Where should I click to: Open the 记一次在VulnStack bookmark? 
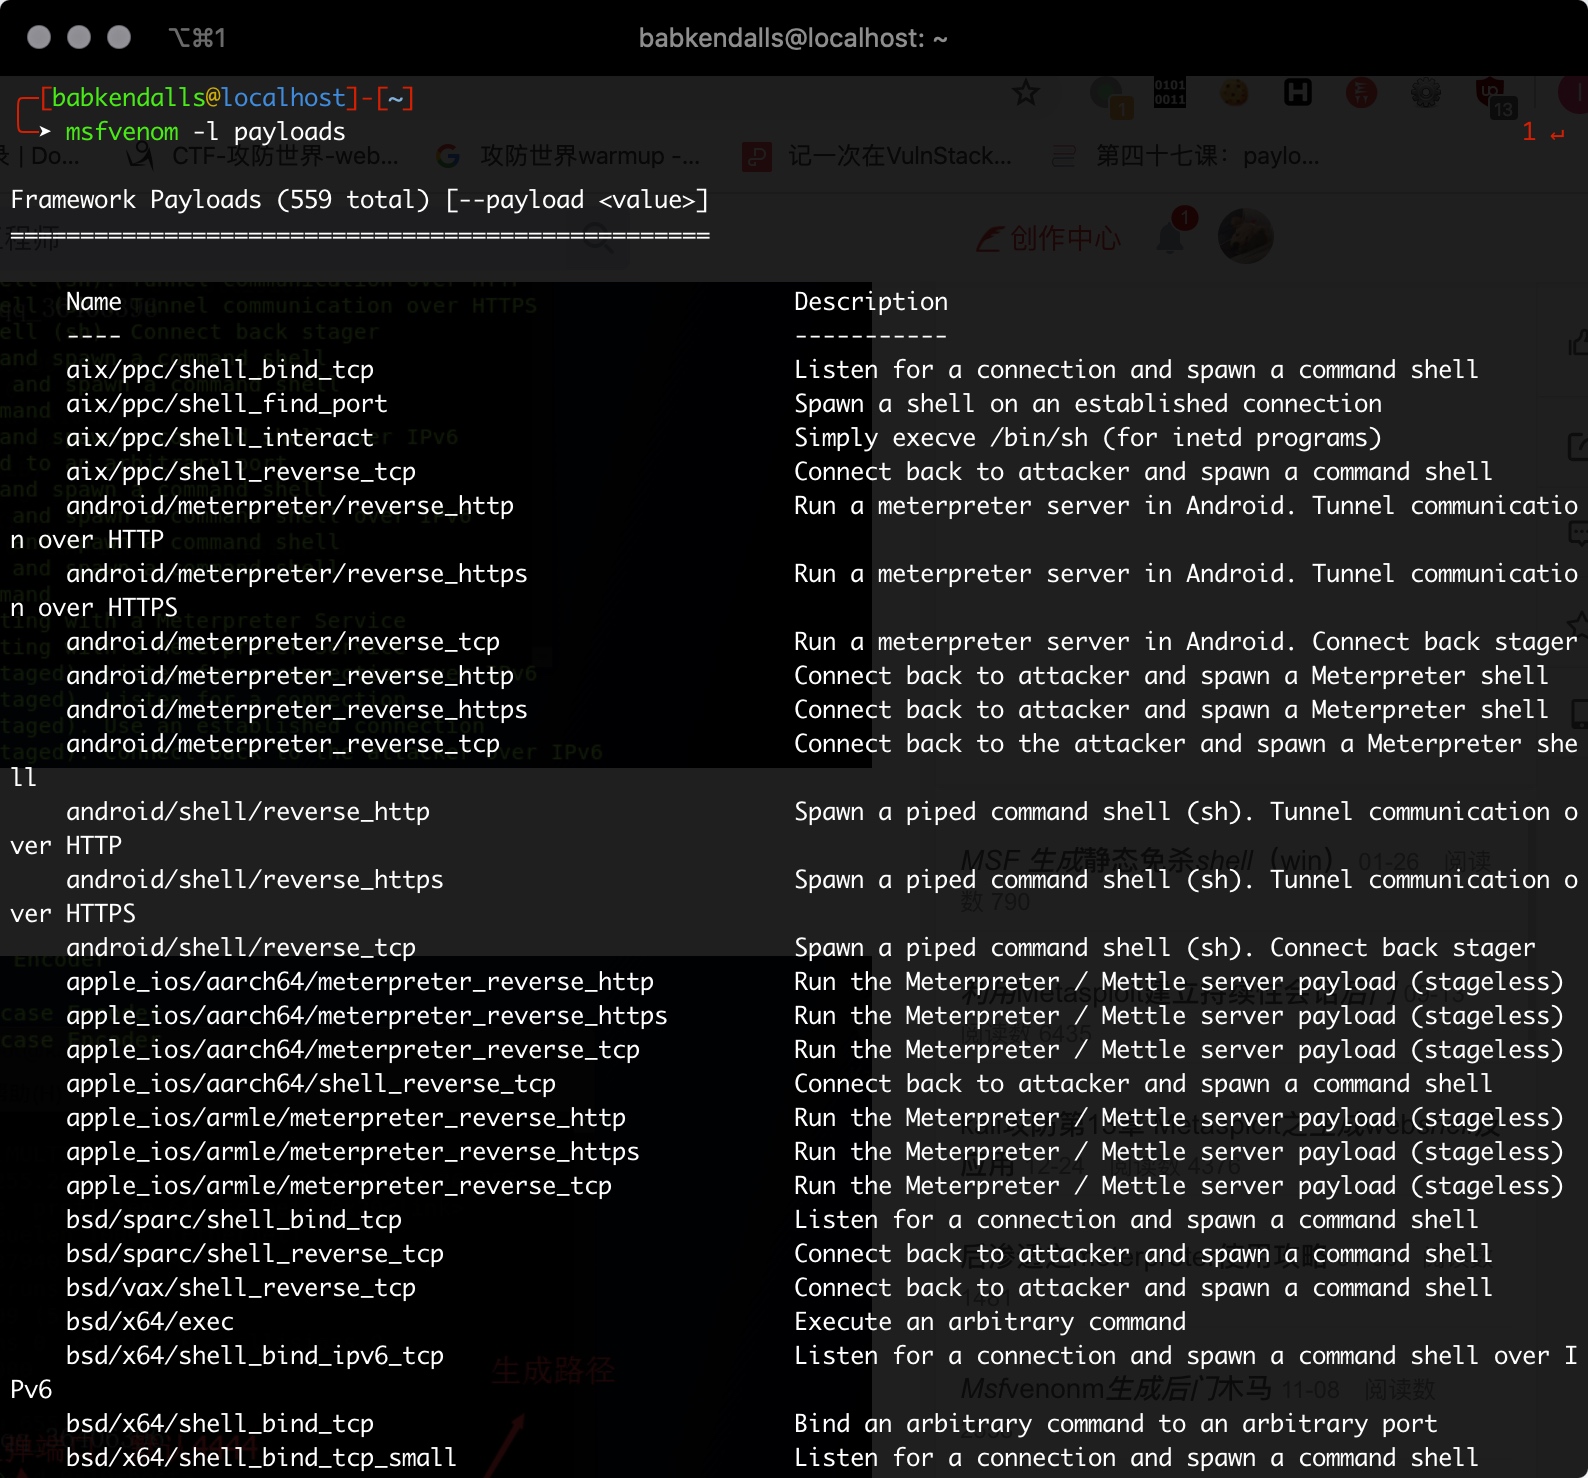[x=898, y=156]
